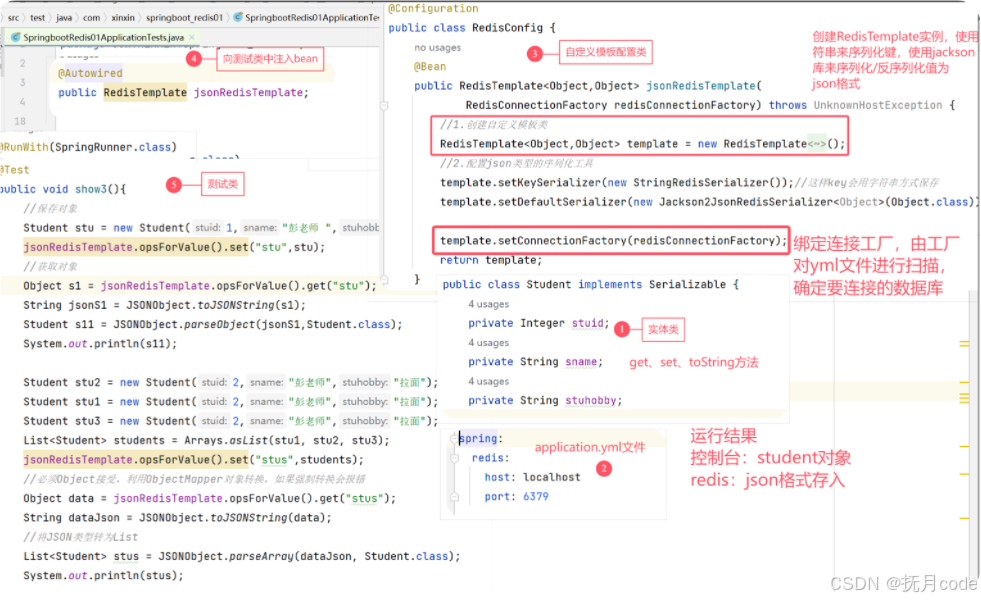Click line number 2 in the gutter

tap(23, 63)
